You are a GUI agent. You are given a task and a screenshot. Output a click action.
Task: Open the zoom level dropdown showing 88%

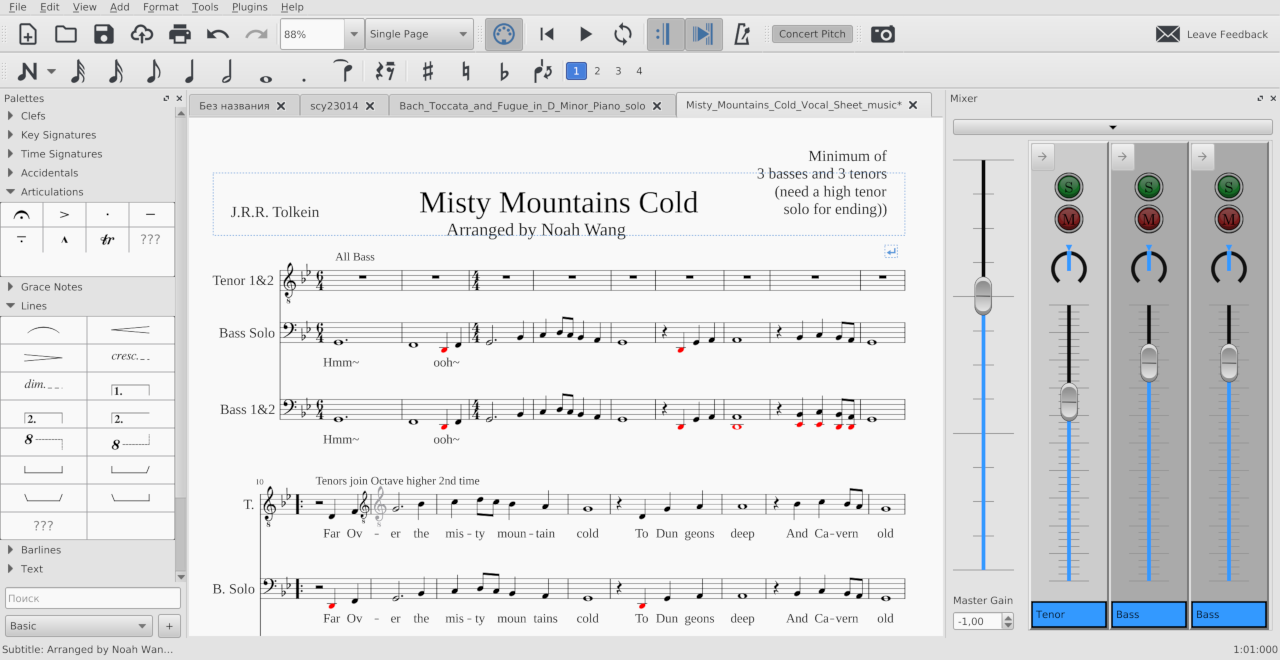click(x=354, y=34)
